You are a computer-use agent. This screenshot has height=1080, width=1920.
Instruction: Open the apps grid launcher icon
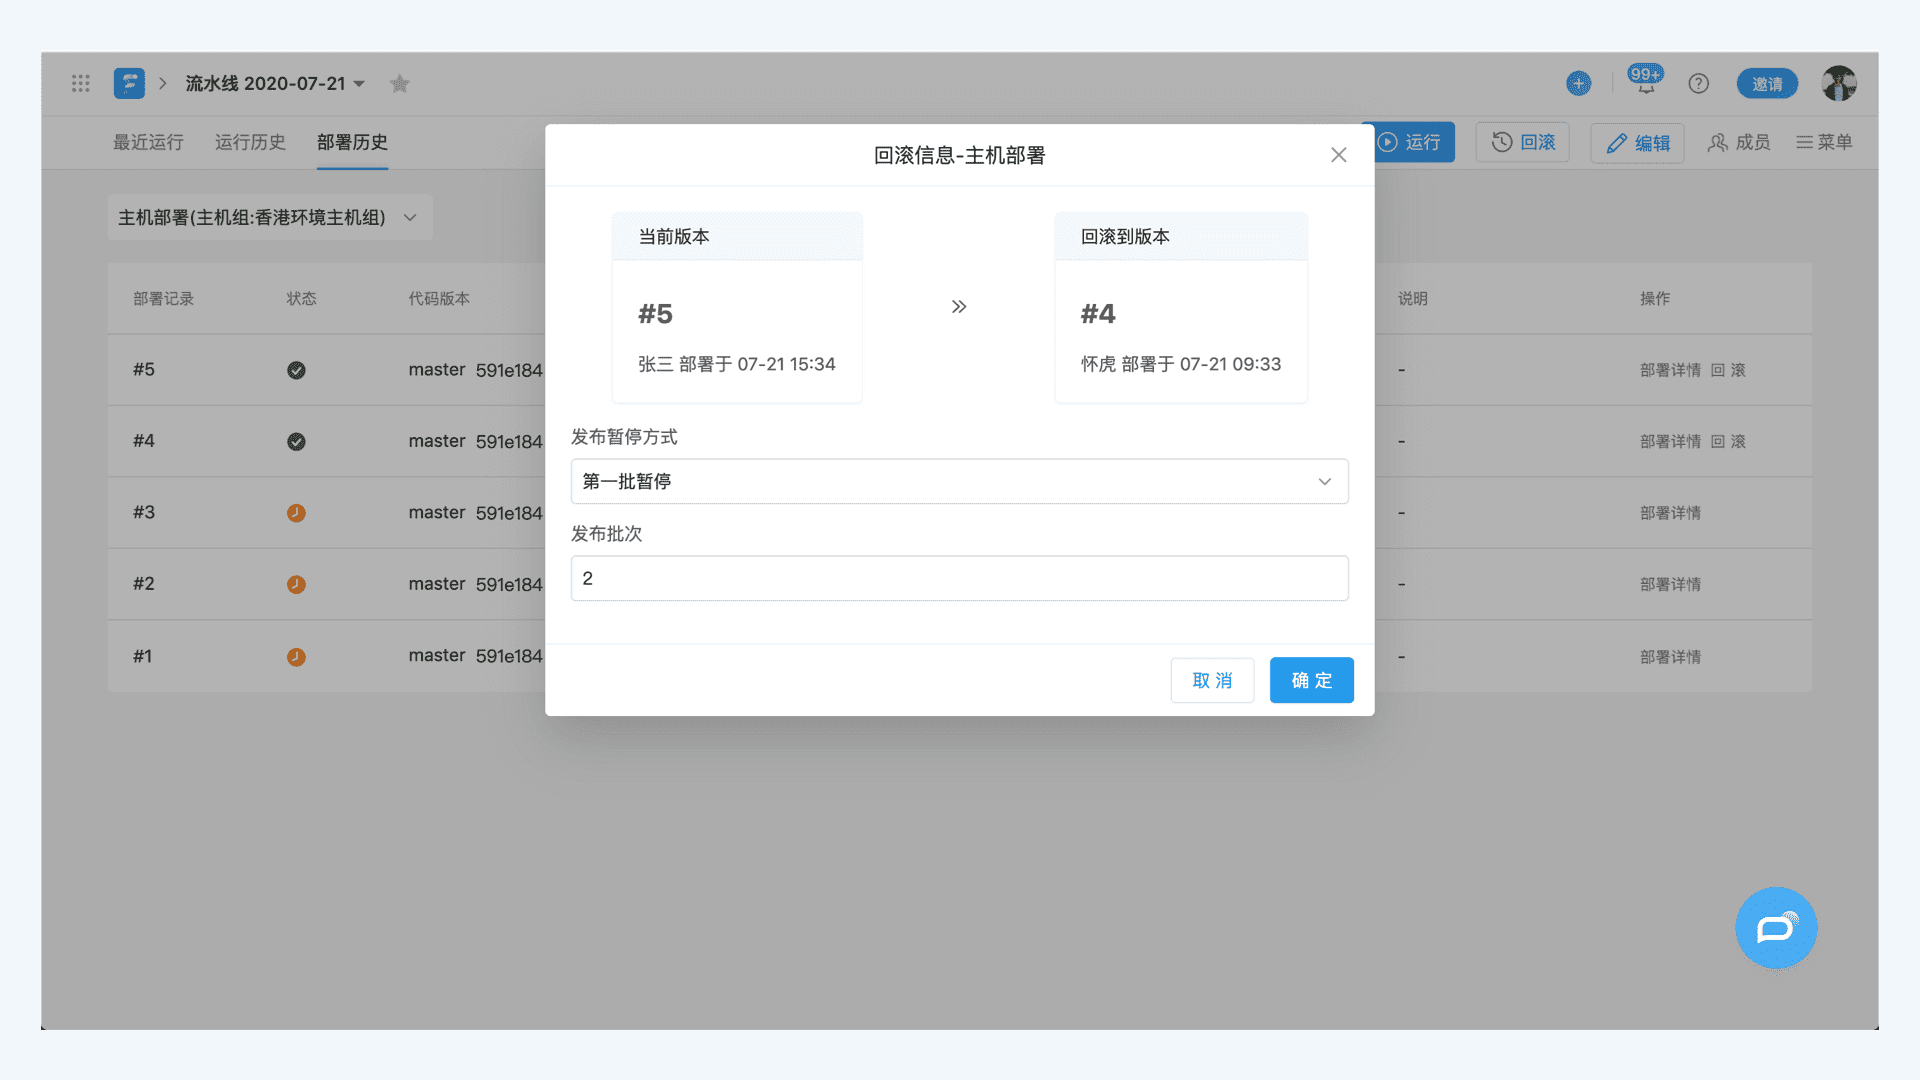(81, 83)
